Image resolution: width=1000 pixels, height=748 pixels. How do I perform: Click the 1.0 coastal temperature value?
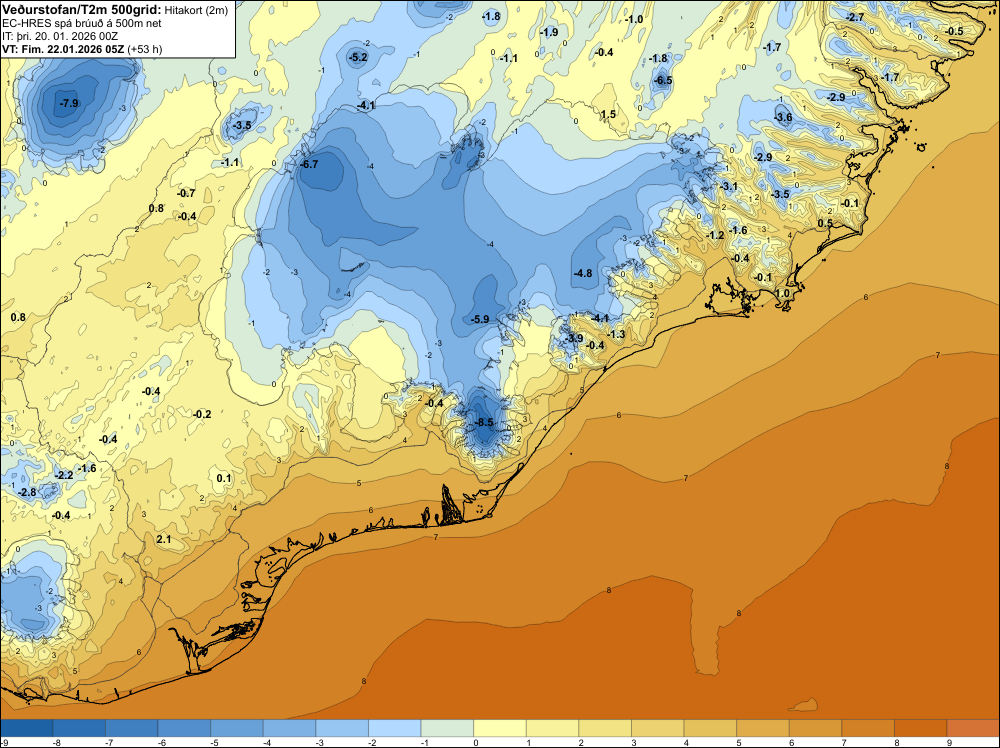click(x=782, y=293)
